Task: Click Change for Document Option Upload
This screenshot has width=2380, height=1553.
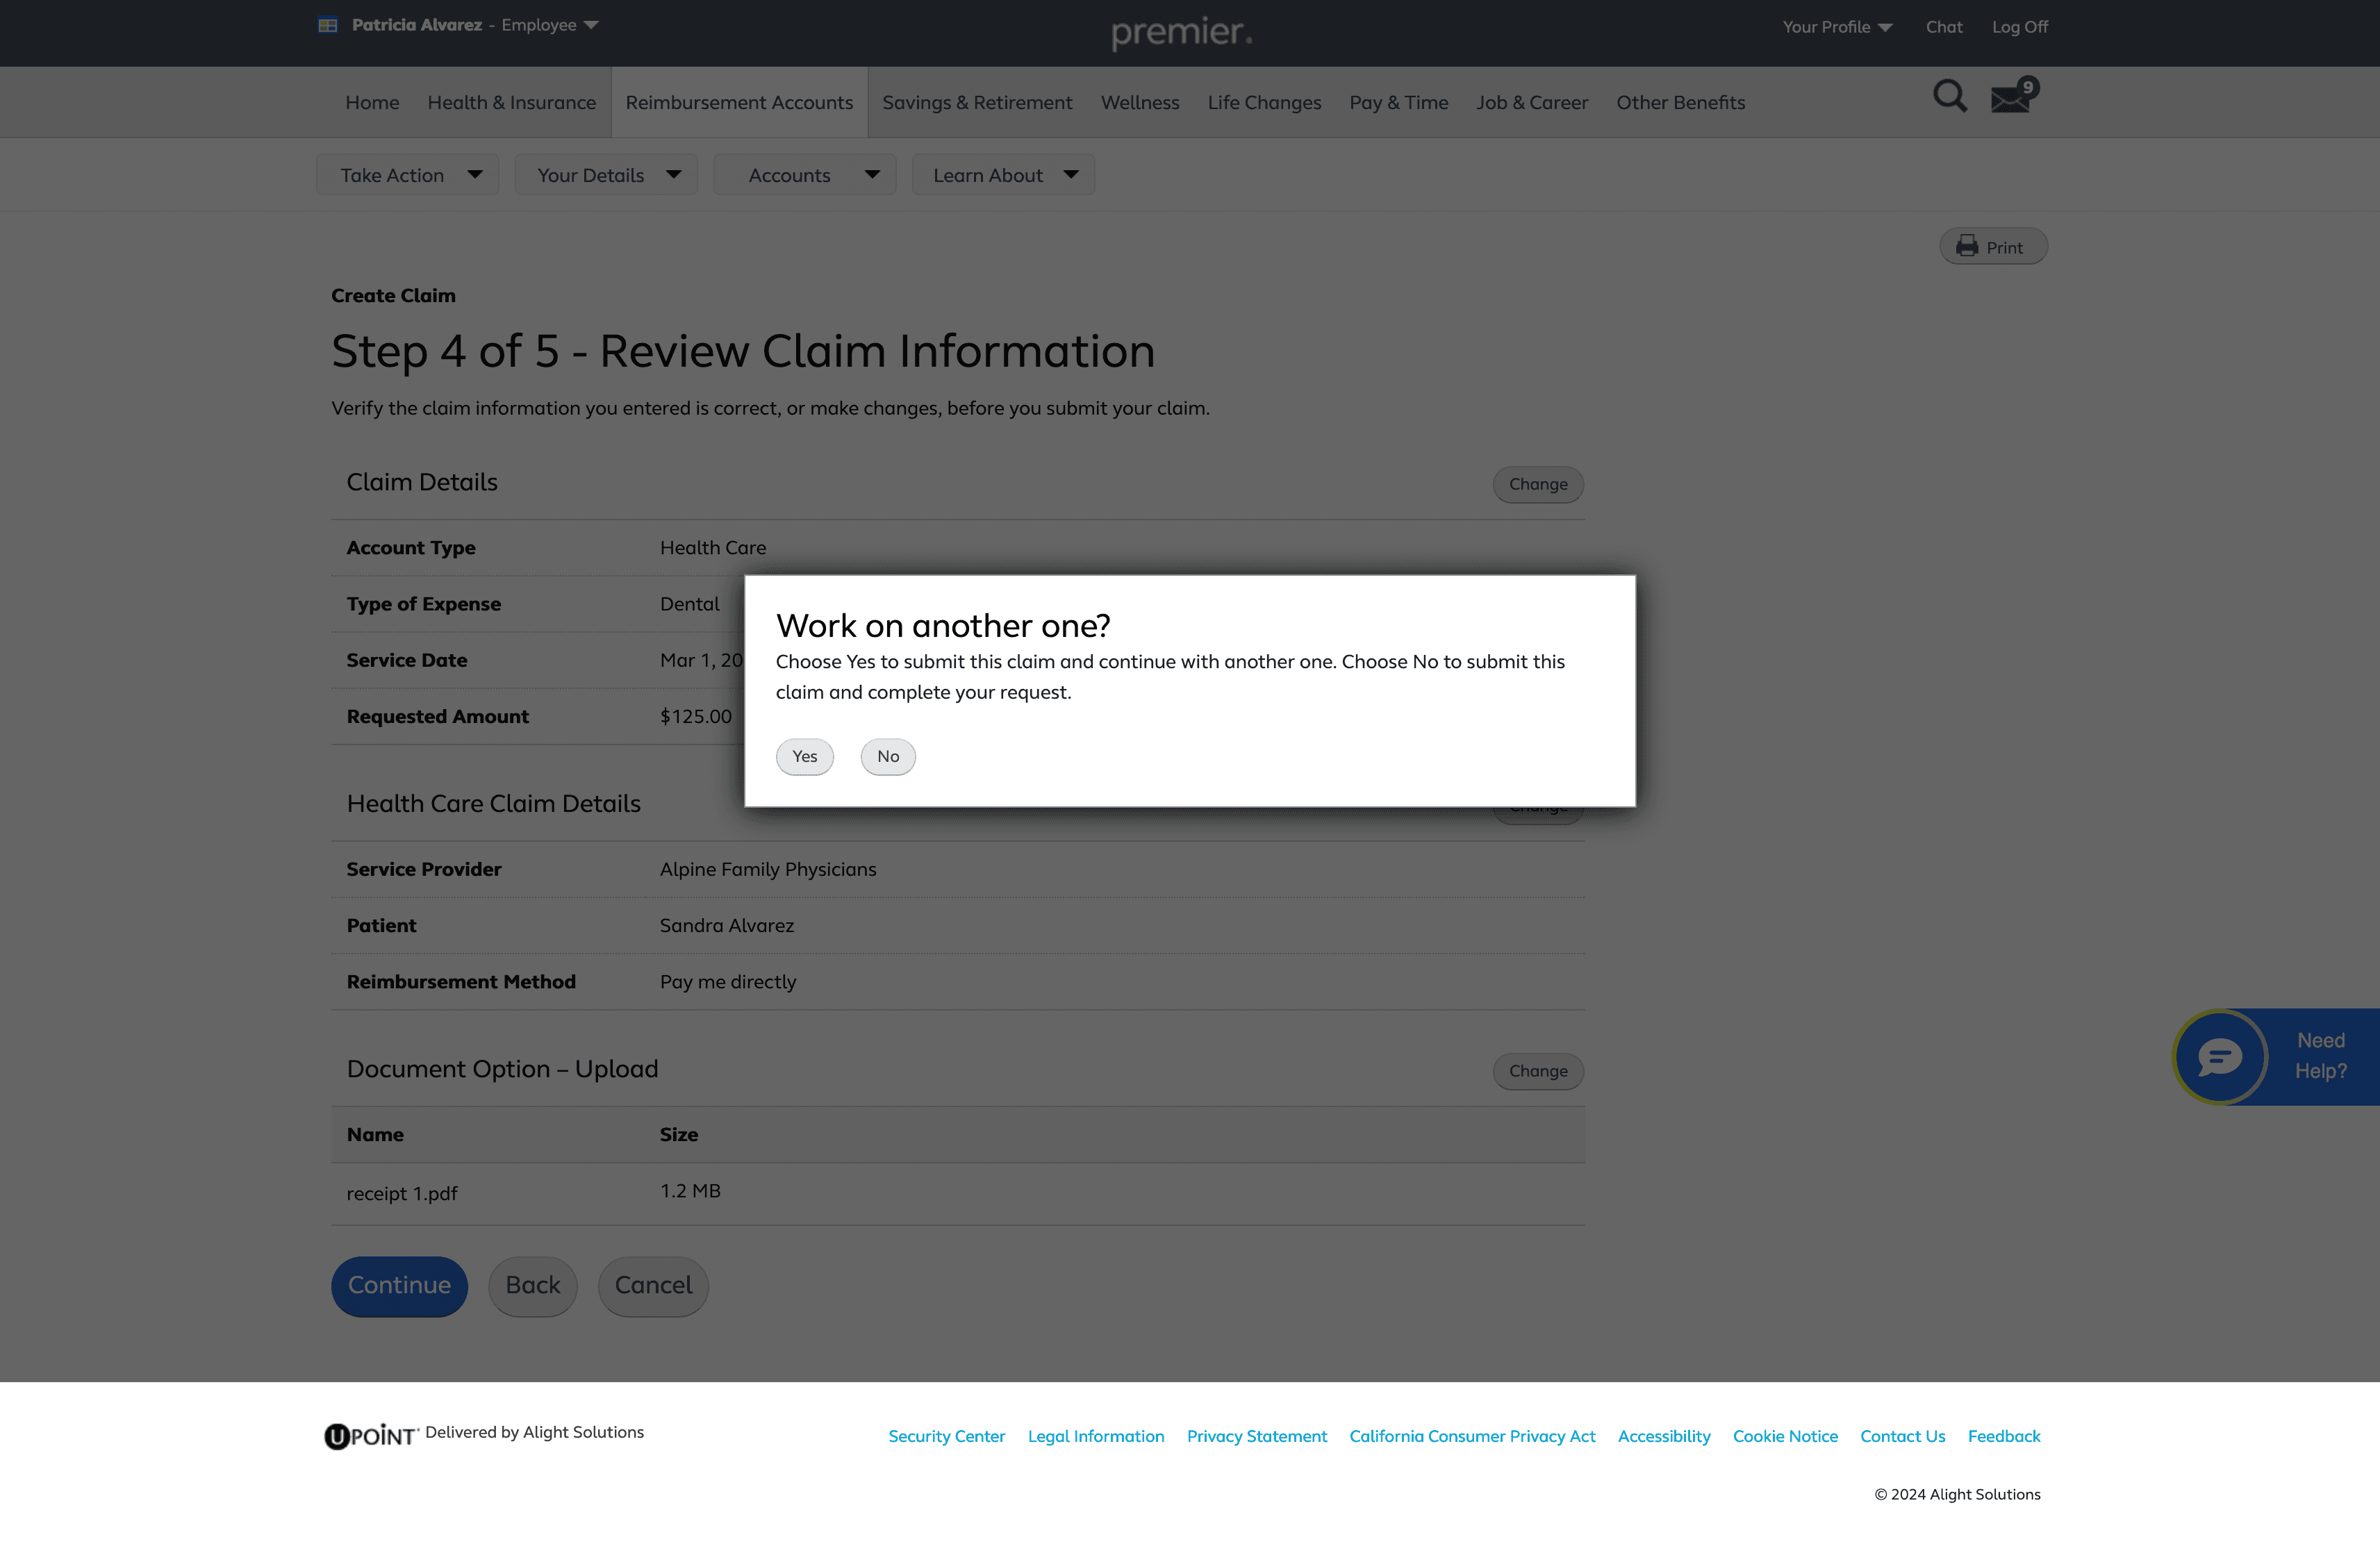Action: (1537, 1071)
